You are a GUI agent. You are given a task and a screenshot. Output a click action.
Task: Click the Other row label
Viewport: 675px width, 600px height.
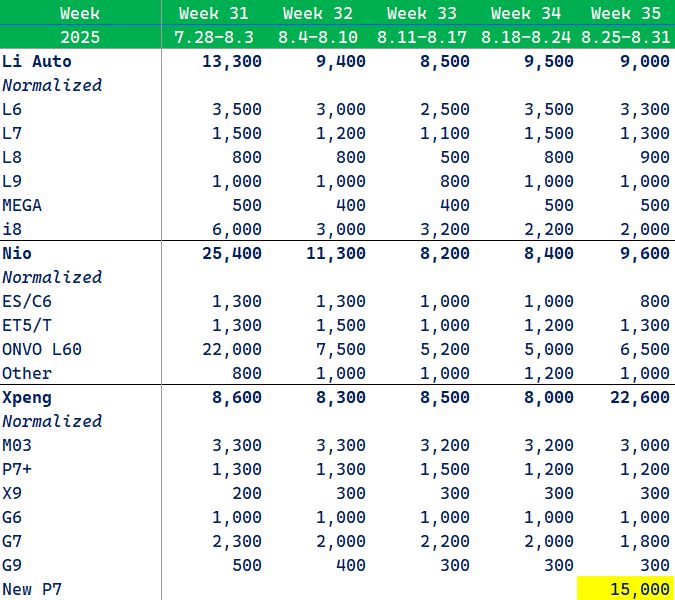27,374
